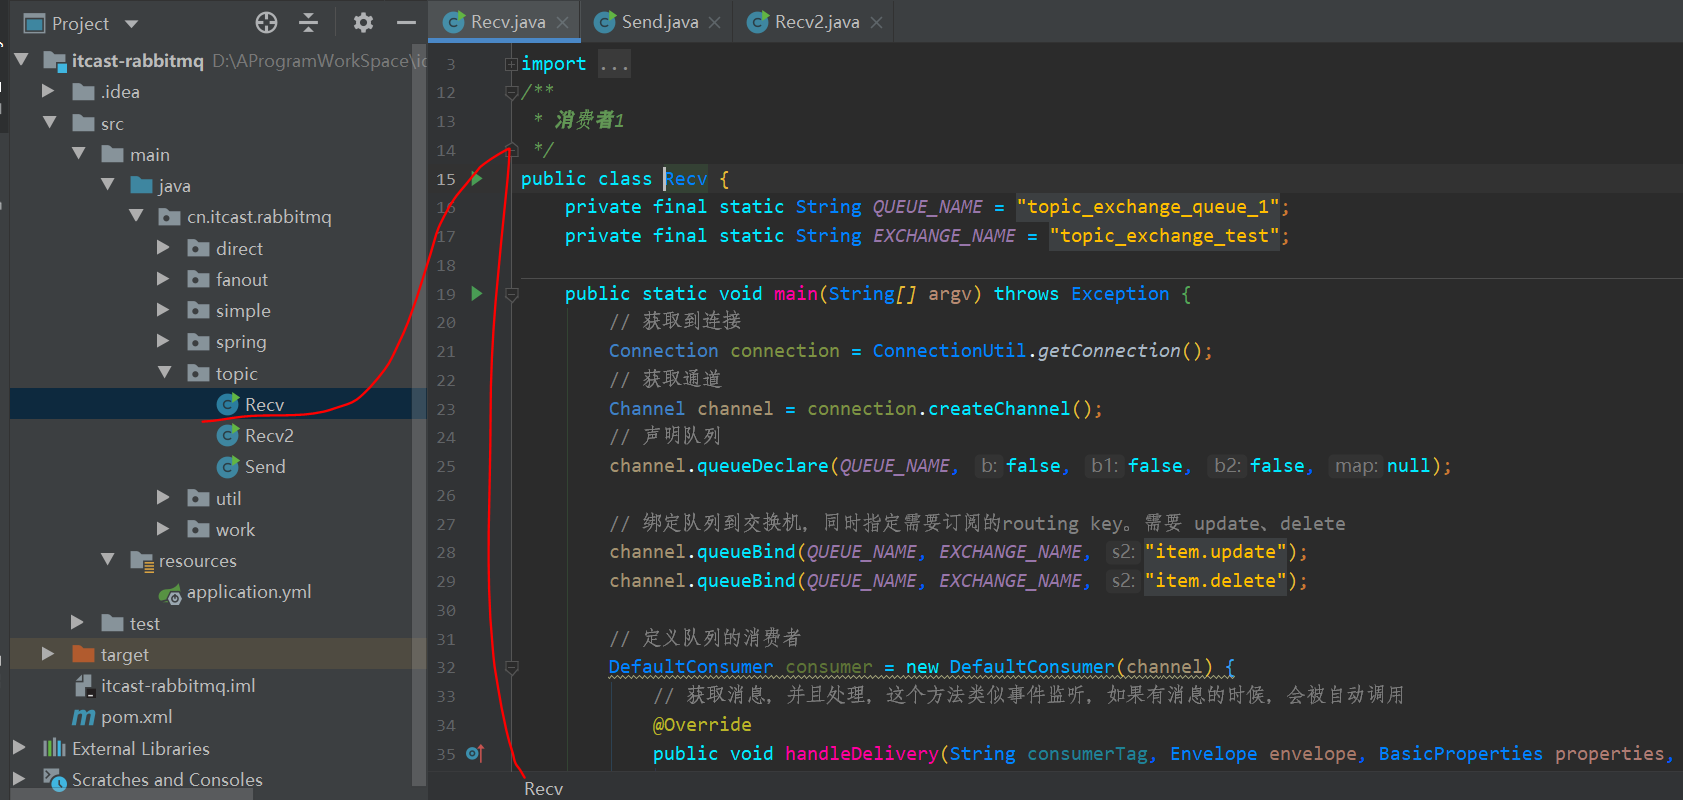Click fold toggle at DefaultConsumer line 32
The height and width of the screenshot is (800, 1683).
pos(511,667)
